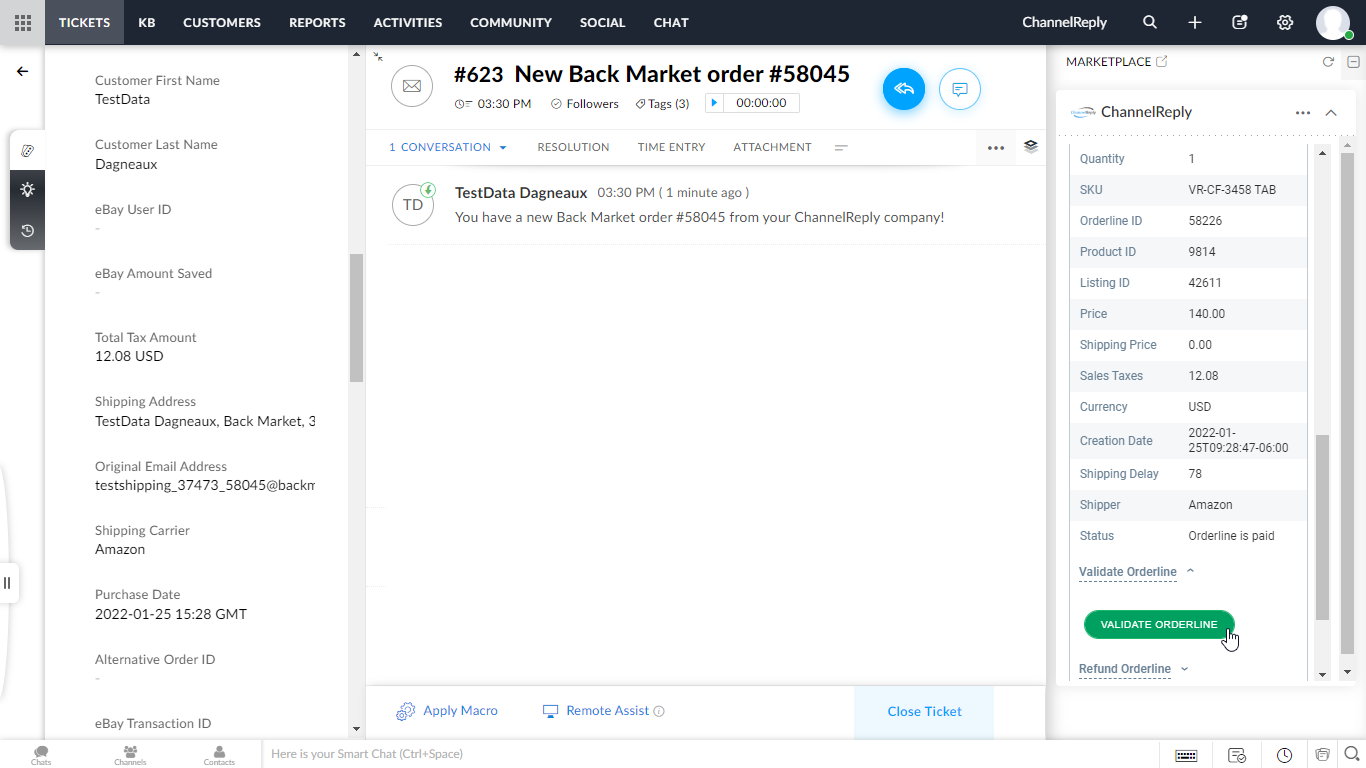Click the pause-bars handle on left edge
Viewport: 1366px width, 768px height.
point(7,582)
